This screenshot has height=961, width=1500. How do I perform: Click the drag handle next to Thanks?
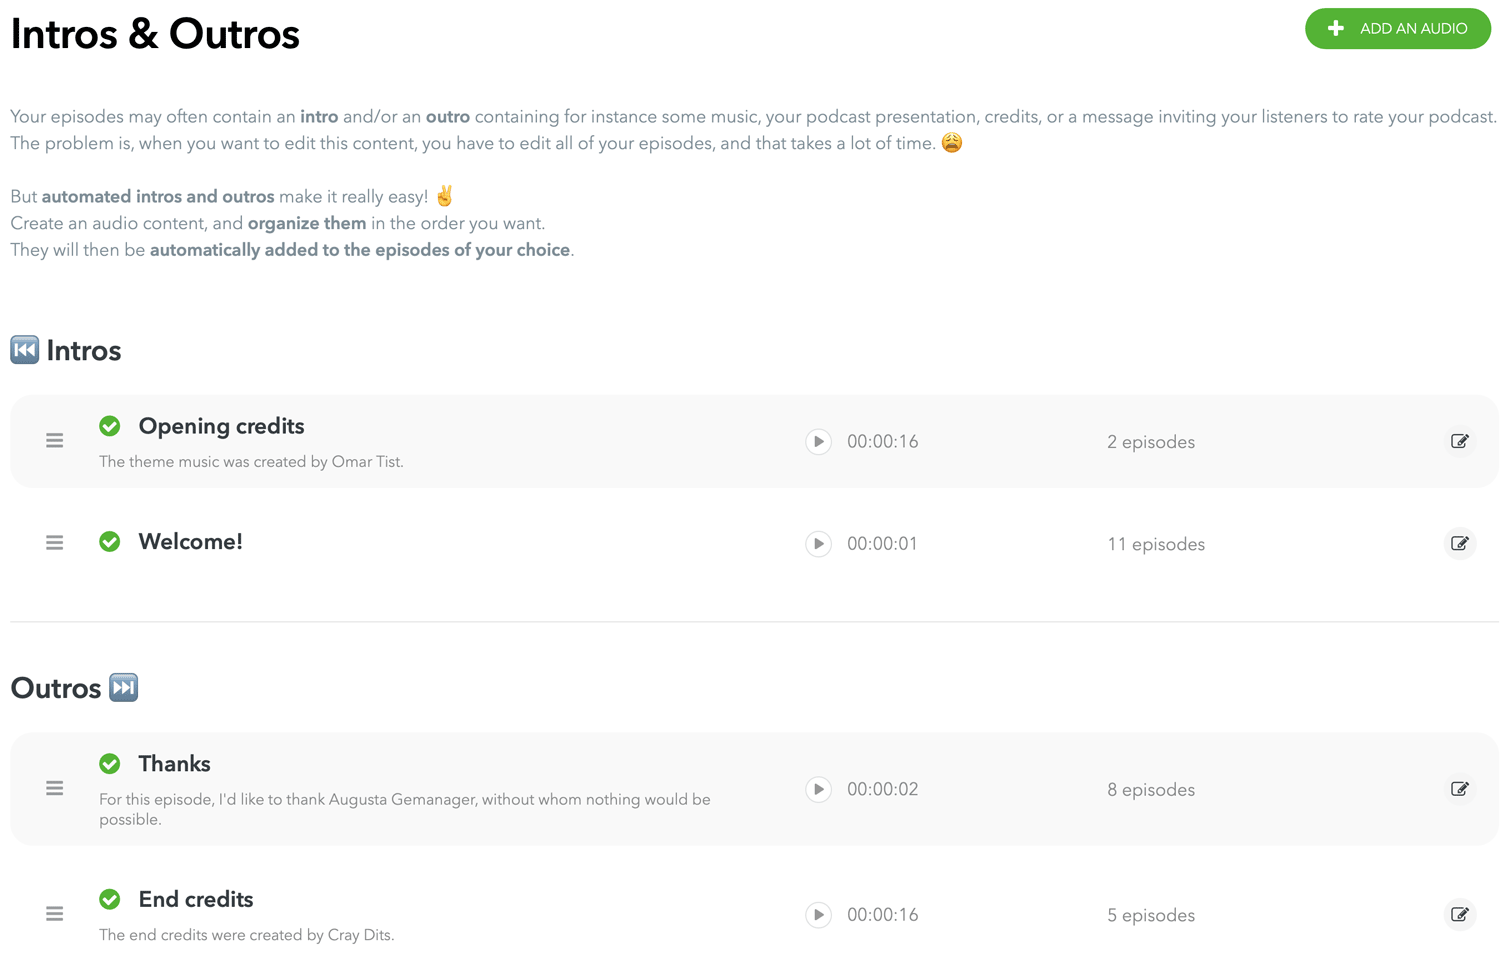pyautogui.click(x=54, y=788)
